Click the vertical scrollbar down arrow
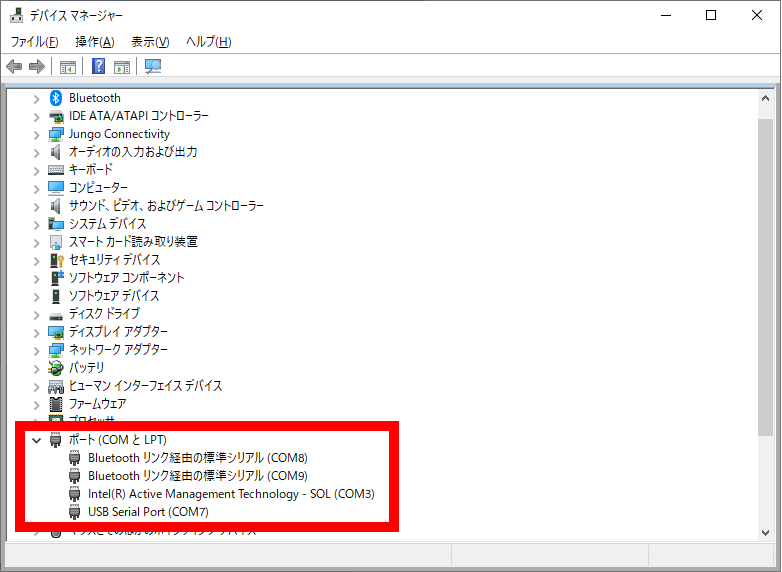The image size is (782, 572). tap(765, 532)
